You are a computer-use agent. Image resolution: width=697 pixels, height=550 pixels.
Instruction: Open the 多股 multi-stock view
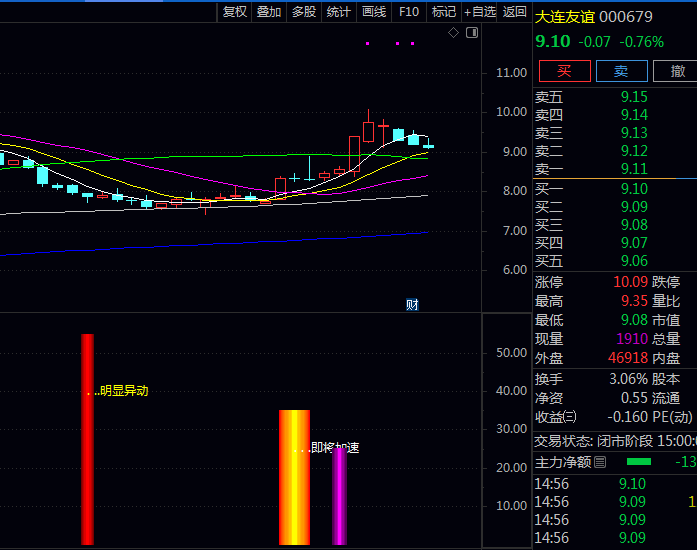pyautogui.click(x=303, y=12)
